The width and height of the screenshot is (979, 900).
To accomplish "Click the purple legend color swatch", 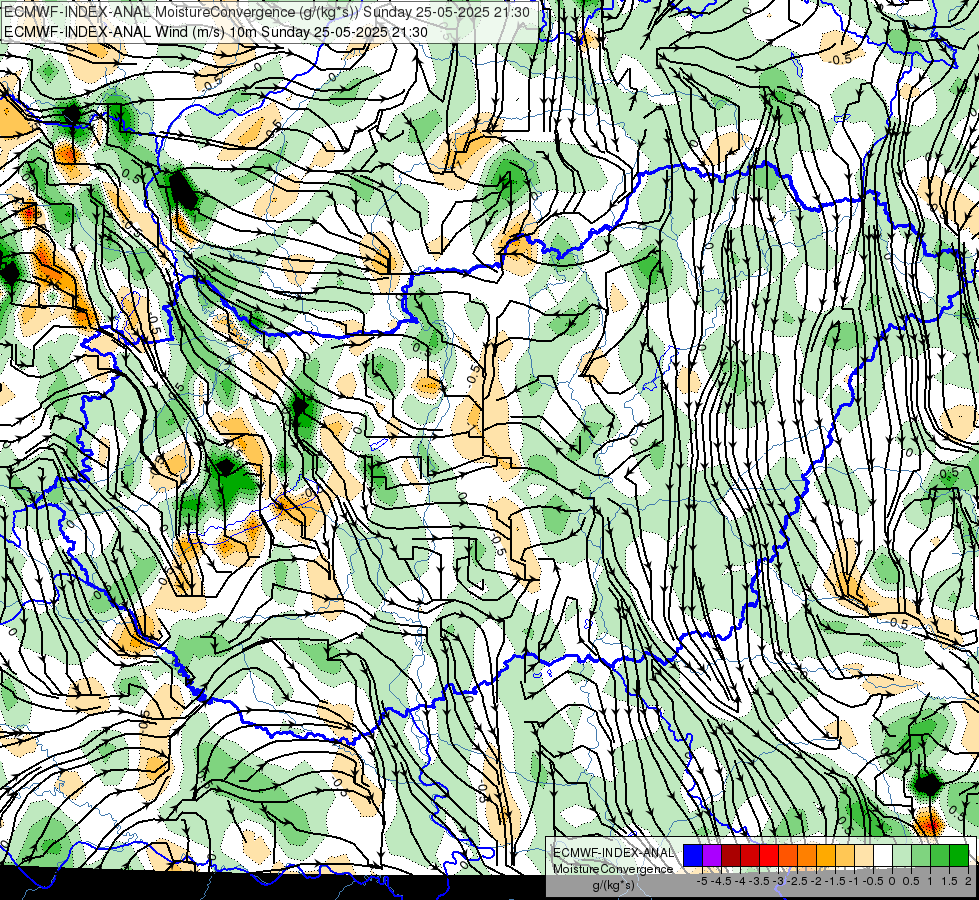I will [x=712, y=856].
